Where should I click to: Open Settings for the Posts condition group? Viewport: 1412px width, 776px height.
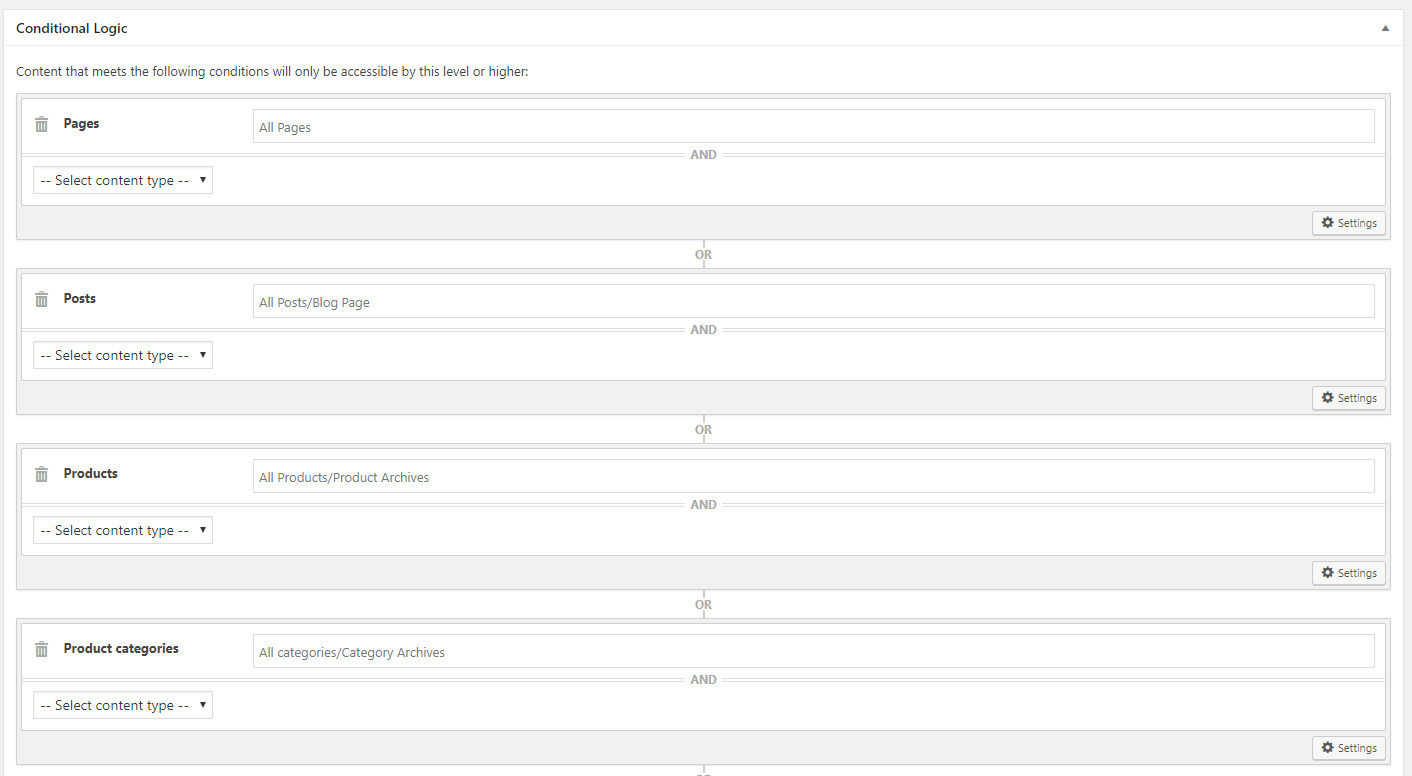pos(1349,398)
